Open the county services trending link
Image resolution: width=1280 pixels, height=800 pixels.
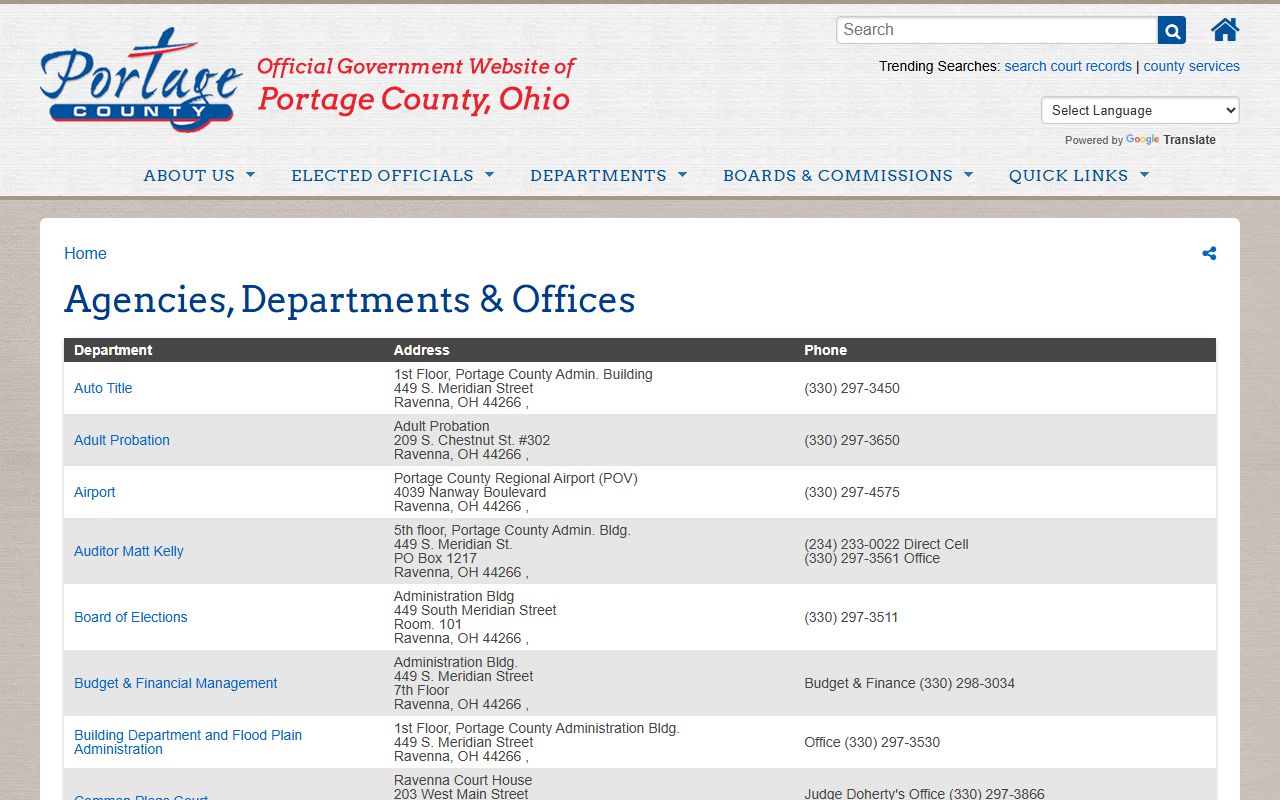pyautogui.click(x=1191, y=66)
